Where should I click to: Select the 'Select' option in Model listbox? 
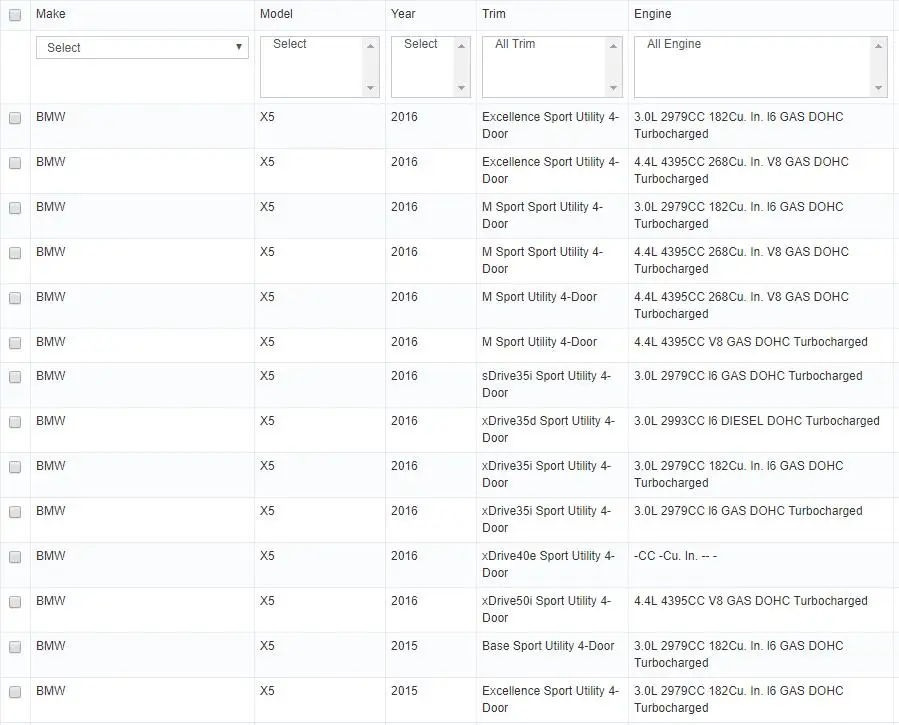tap(290, 44)
